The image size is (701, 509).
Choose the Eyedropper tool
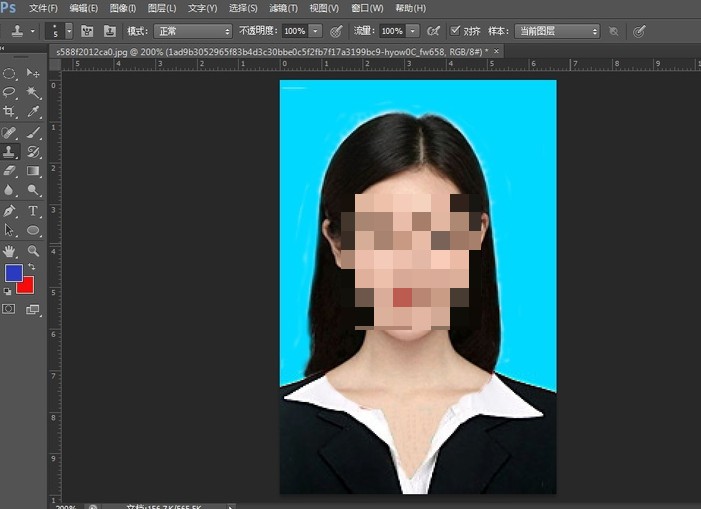click(x=33, y=112)
